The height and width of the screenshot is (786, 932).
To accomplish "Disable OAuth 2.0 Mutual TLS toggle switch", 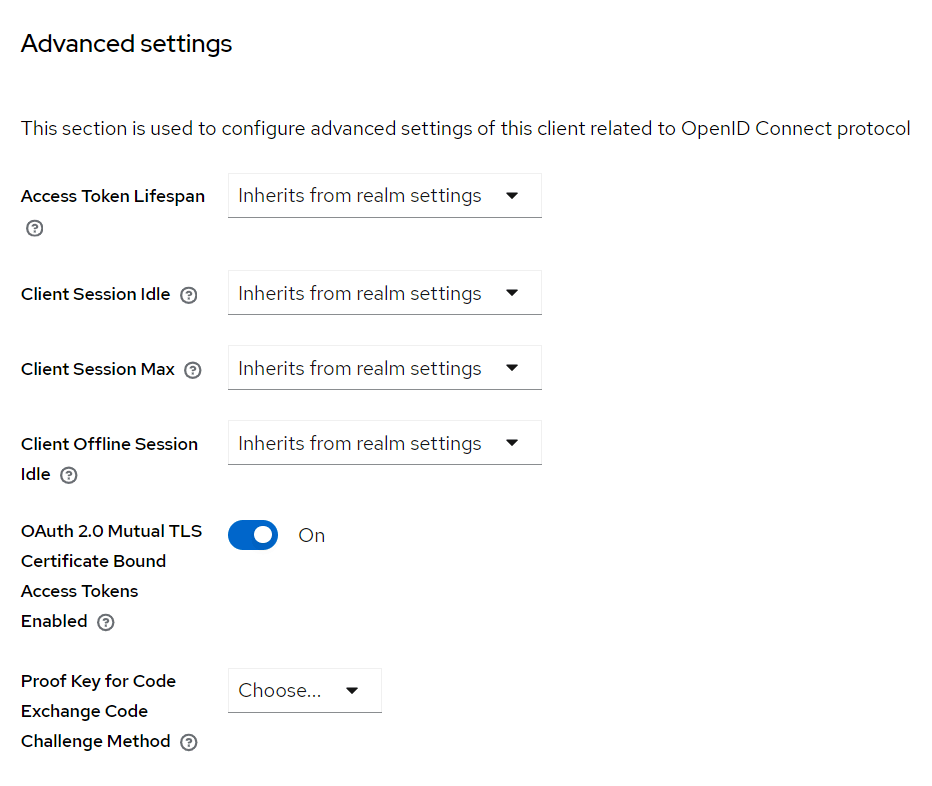I will pos(253,535).
